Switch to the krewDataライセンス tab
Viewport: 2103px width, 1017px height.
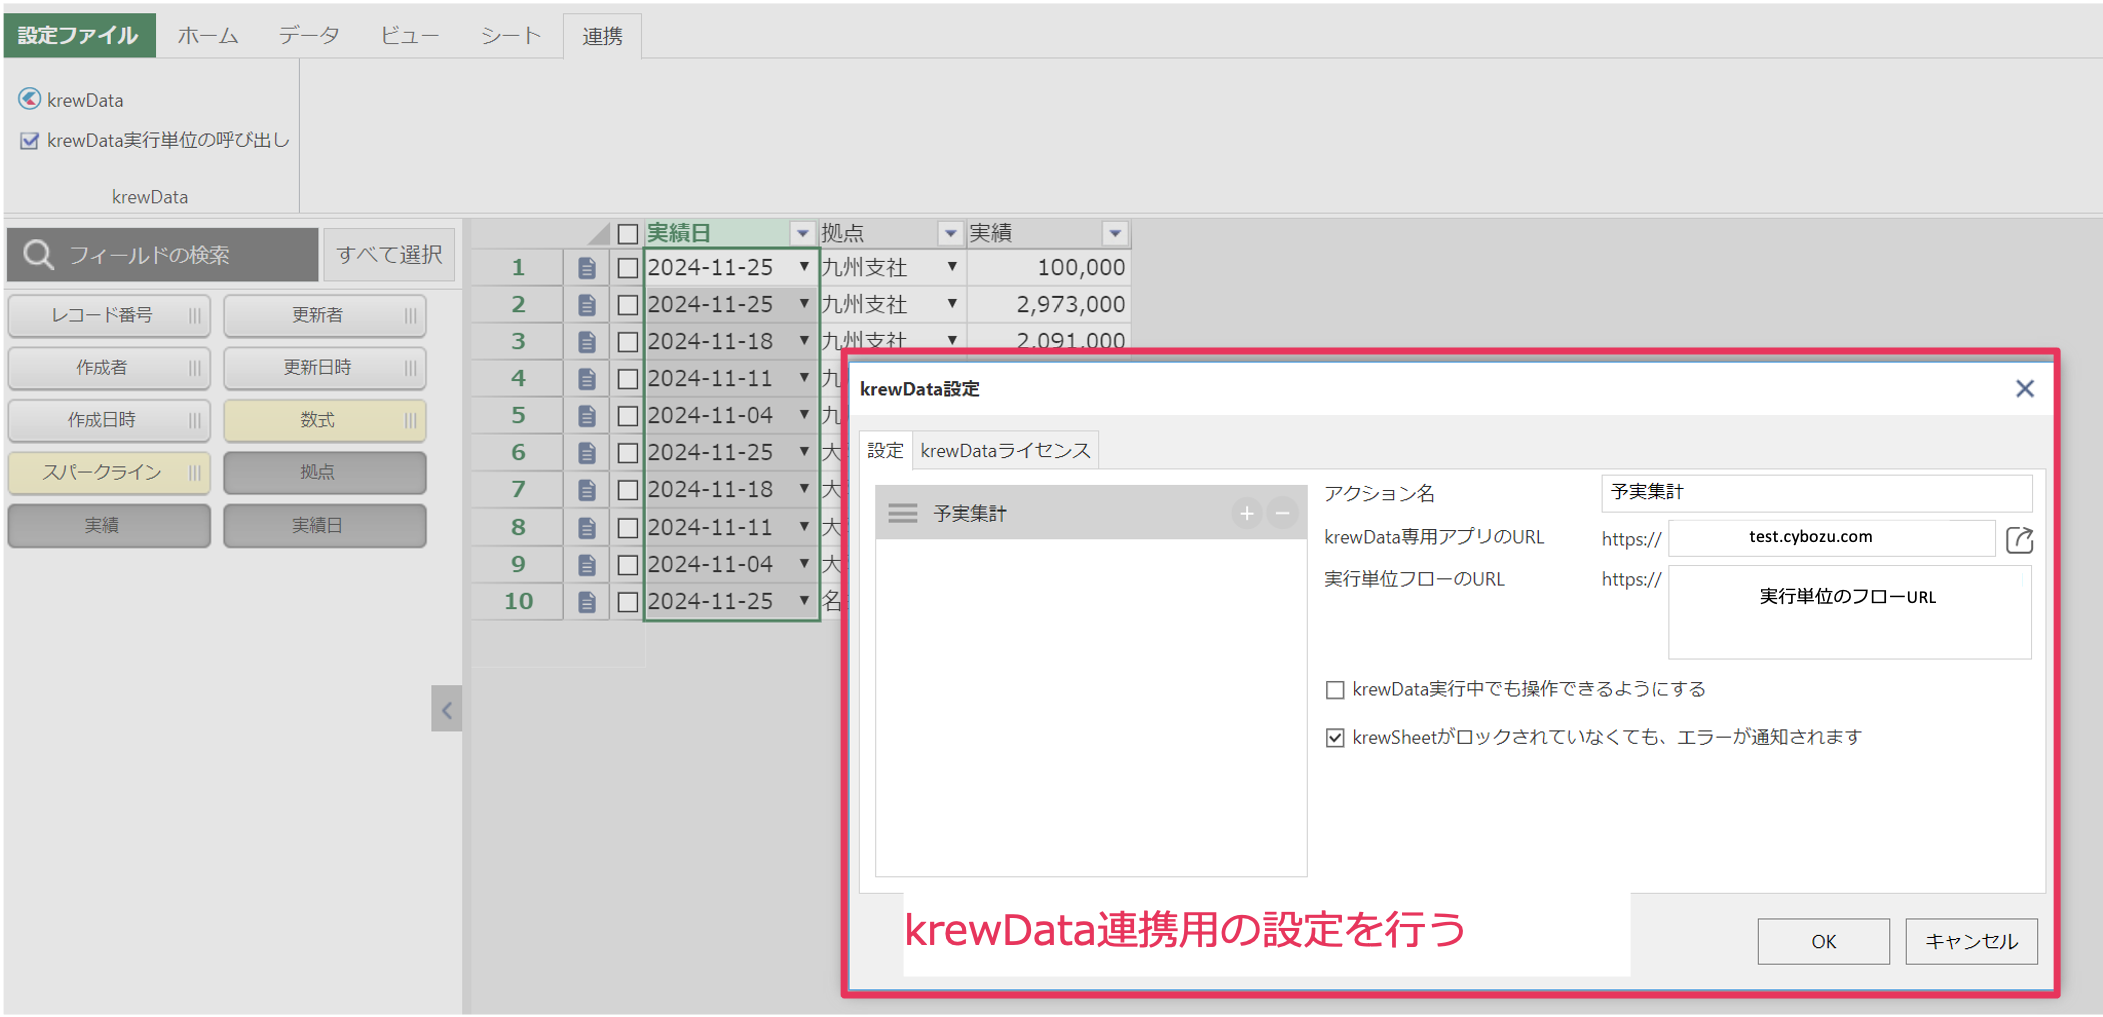point(1005,451)
